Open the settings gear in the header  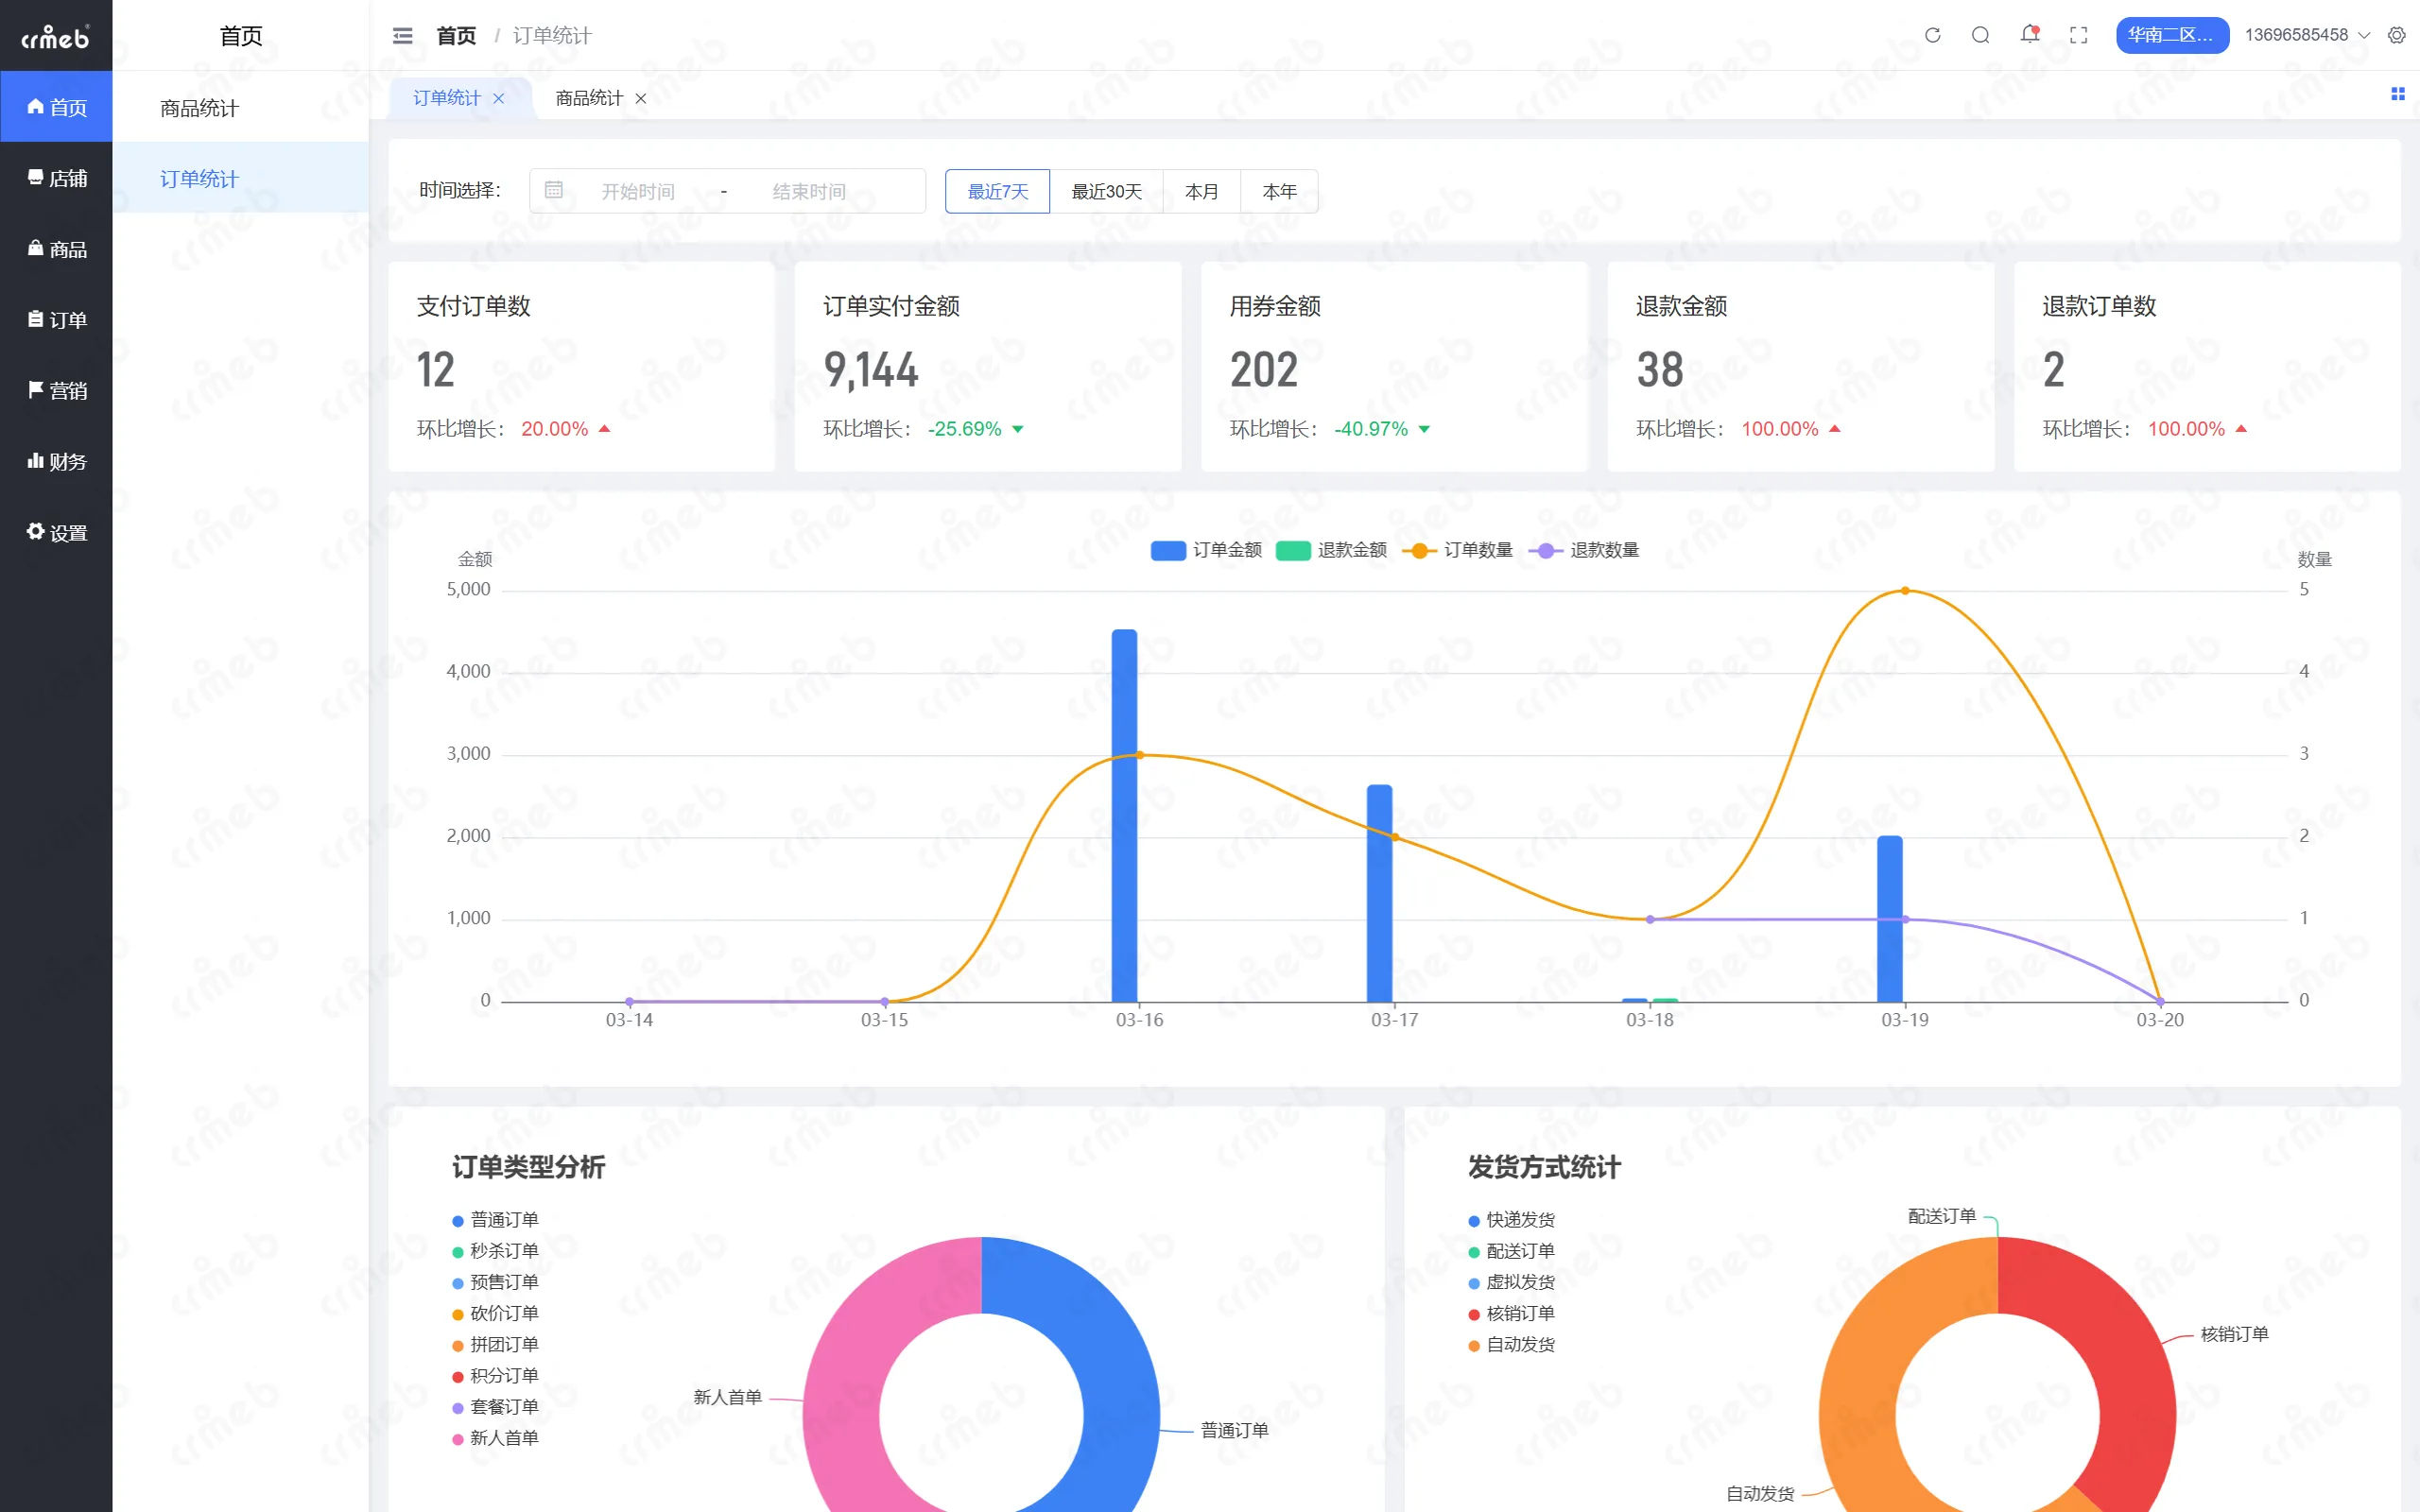tap(2397, 35)
